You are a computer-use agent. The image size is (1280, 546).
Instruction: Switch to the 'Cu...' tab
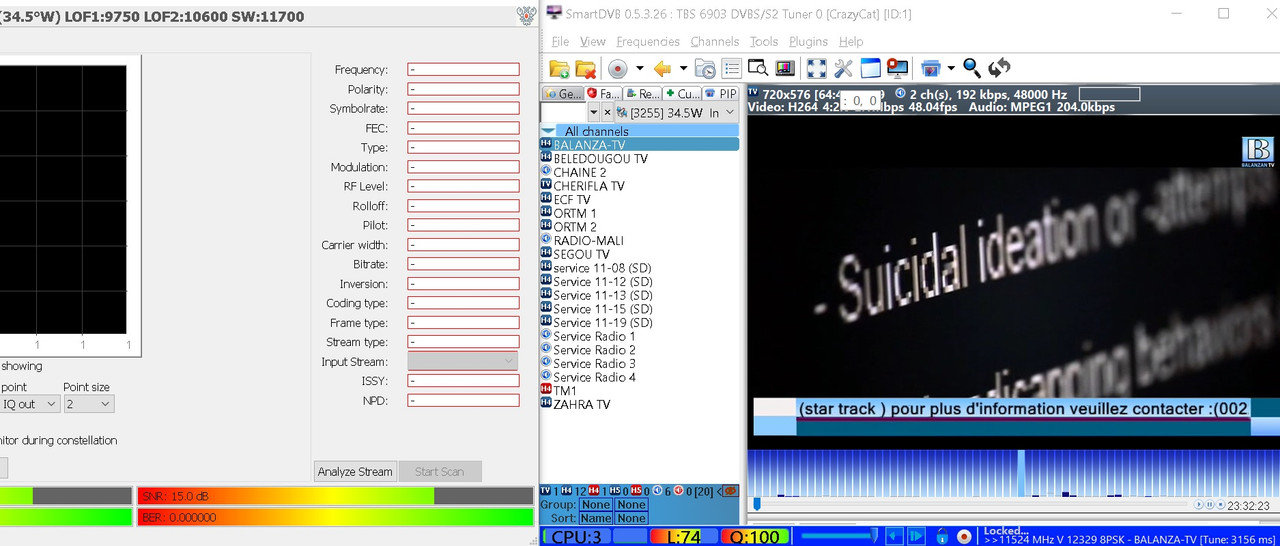coord(683,93)
